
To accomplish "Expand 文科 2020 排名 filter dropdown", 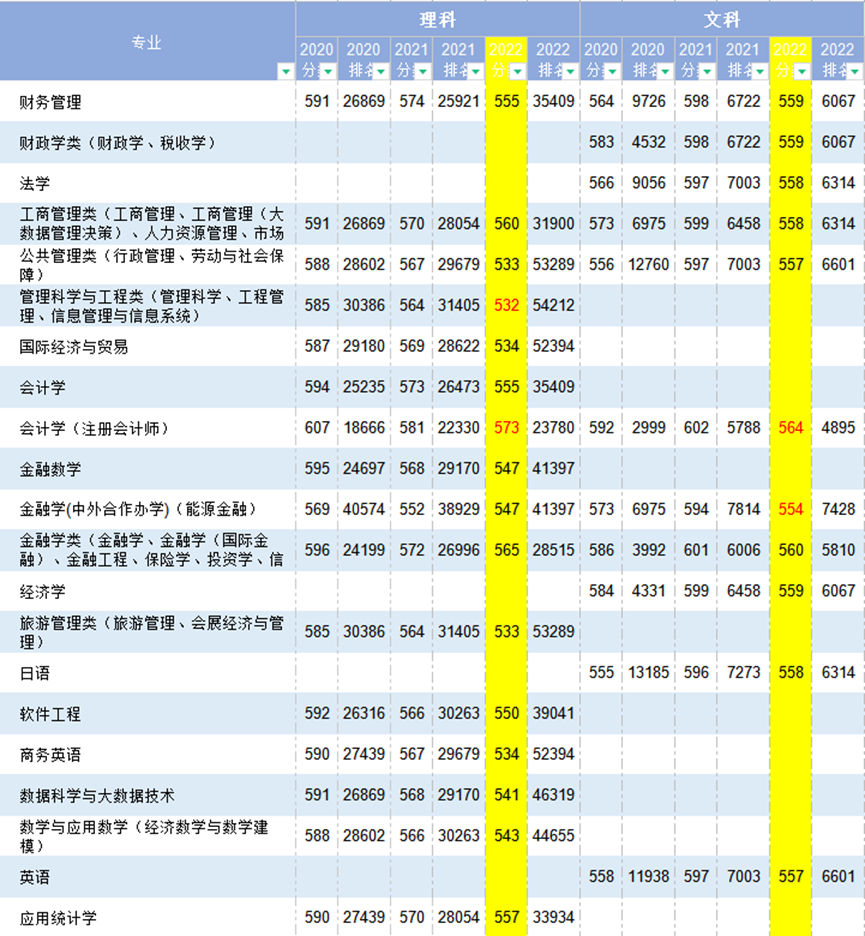I will [666, 71].
